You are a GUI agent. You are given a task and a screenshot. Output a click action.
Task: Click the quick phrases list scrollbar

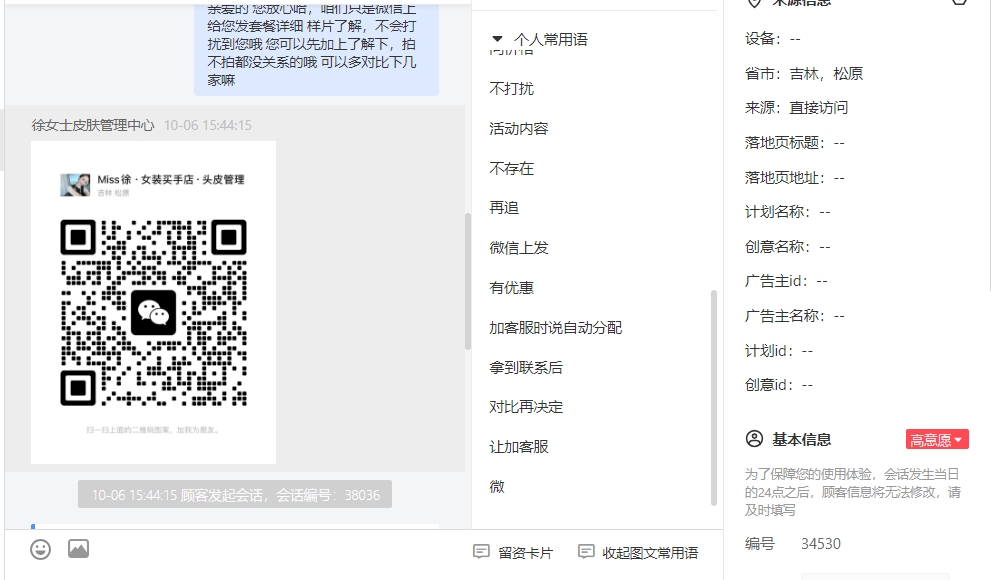click(714, 397)
